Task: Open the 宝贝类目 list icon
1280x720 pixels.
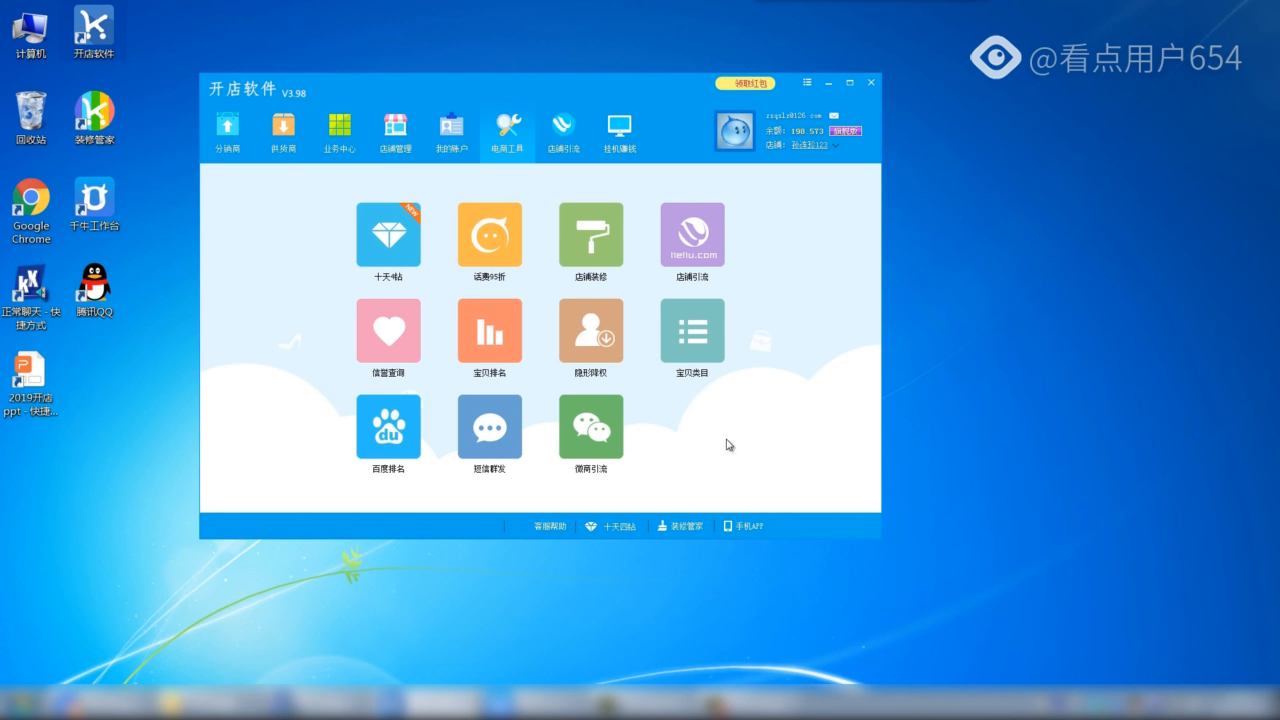Action: point(692,331)
